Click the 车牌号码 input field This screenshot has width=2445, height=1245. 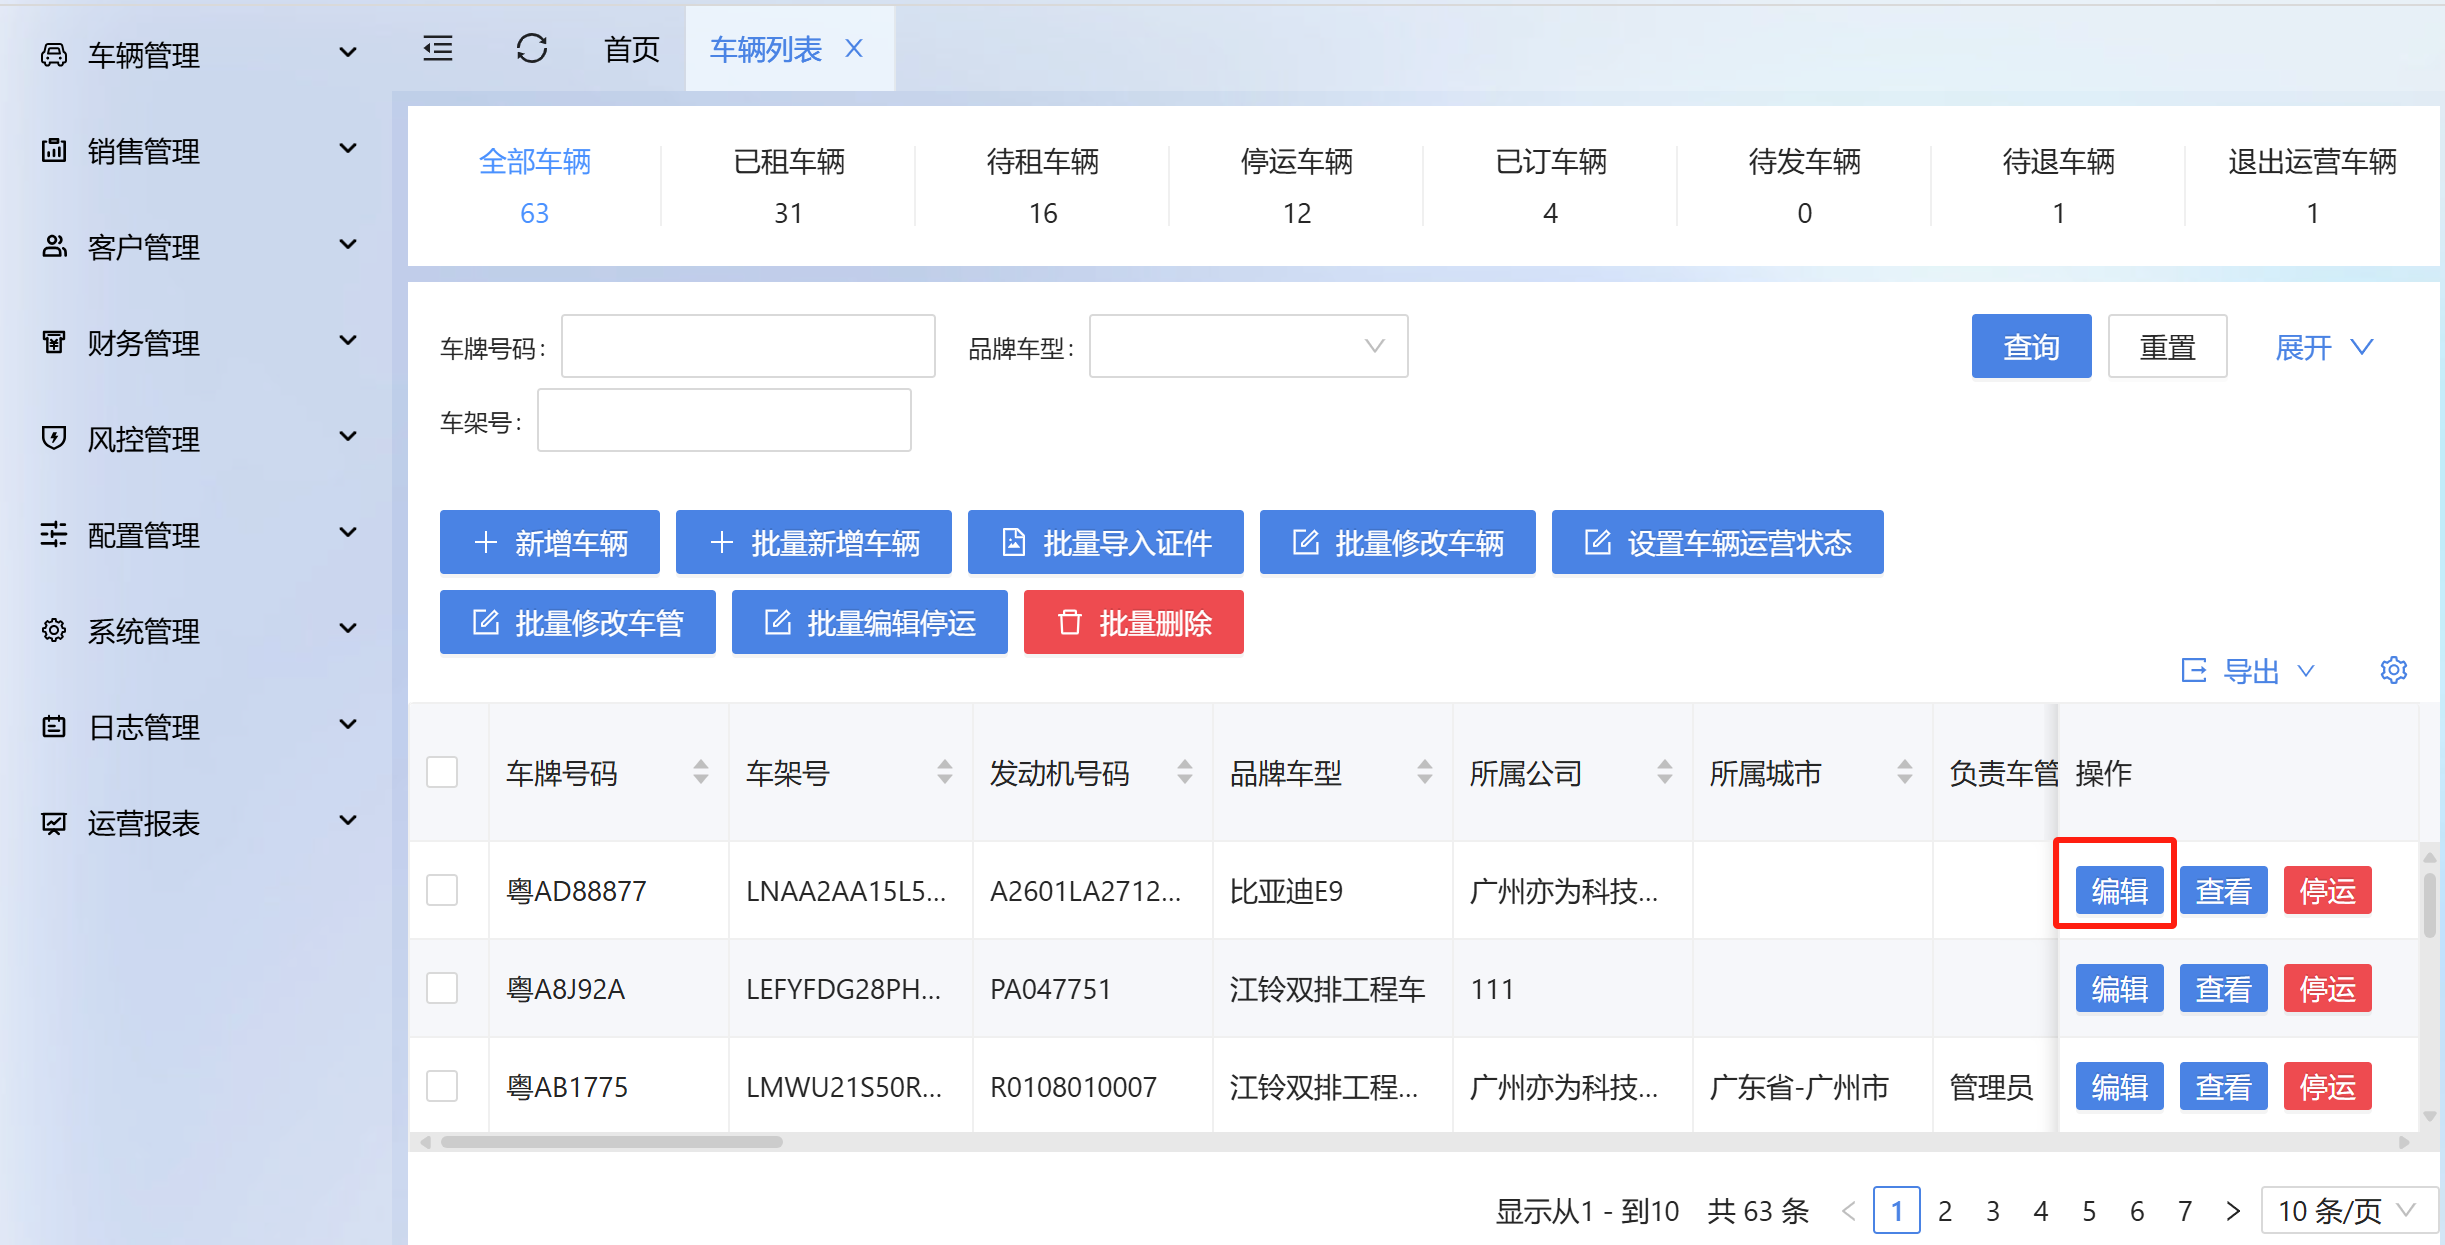748,346
